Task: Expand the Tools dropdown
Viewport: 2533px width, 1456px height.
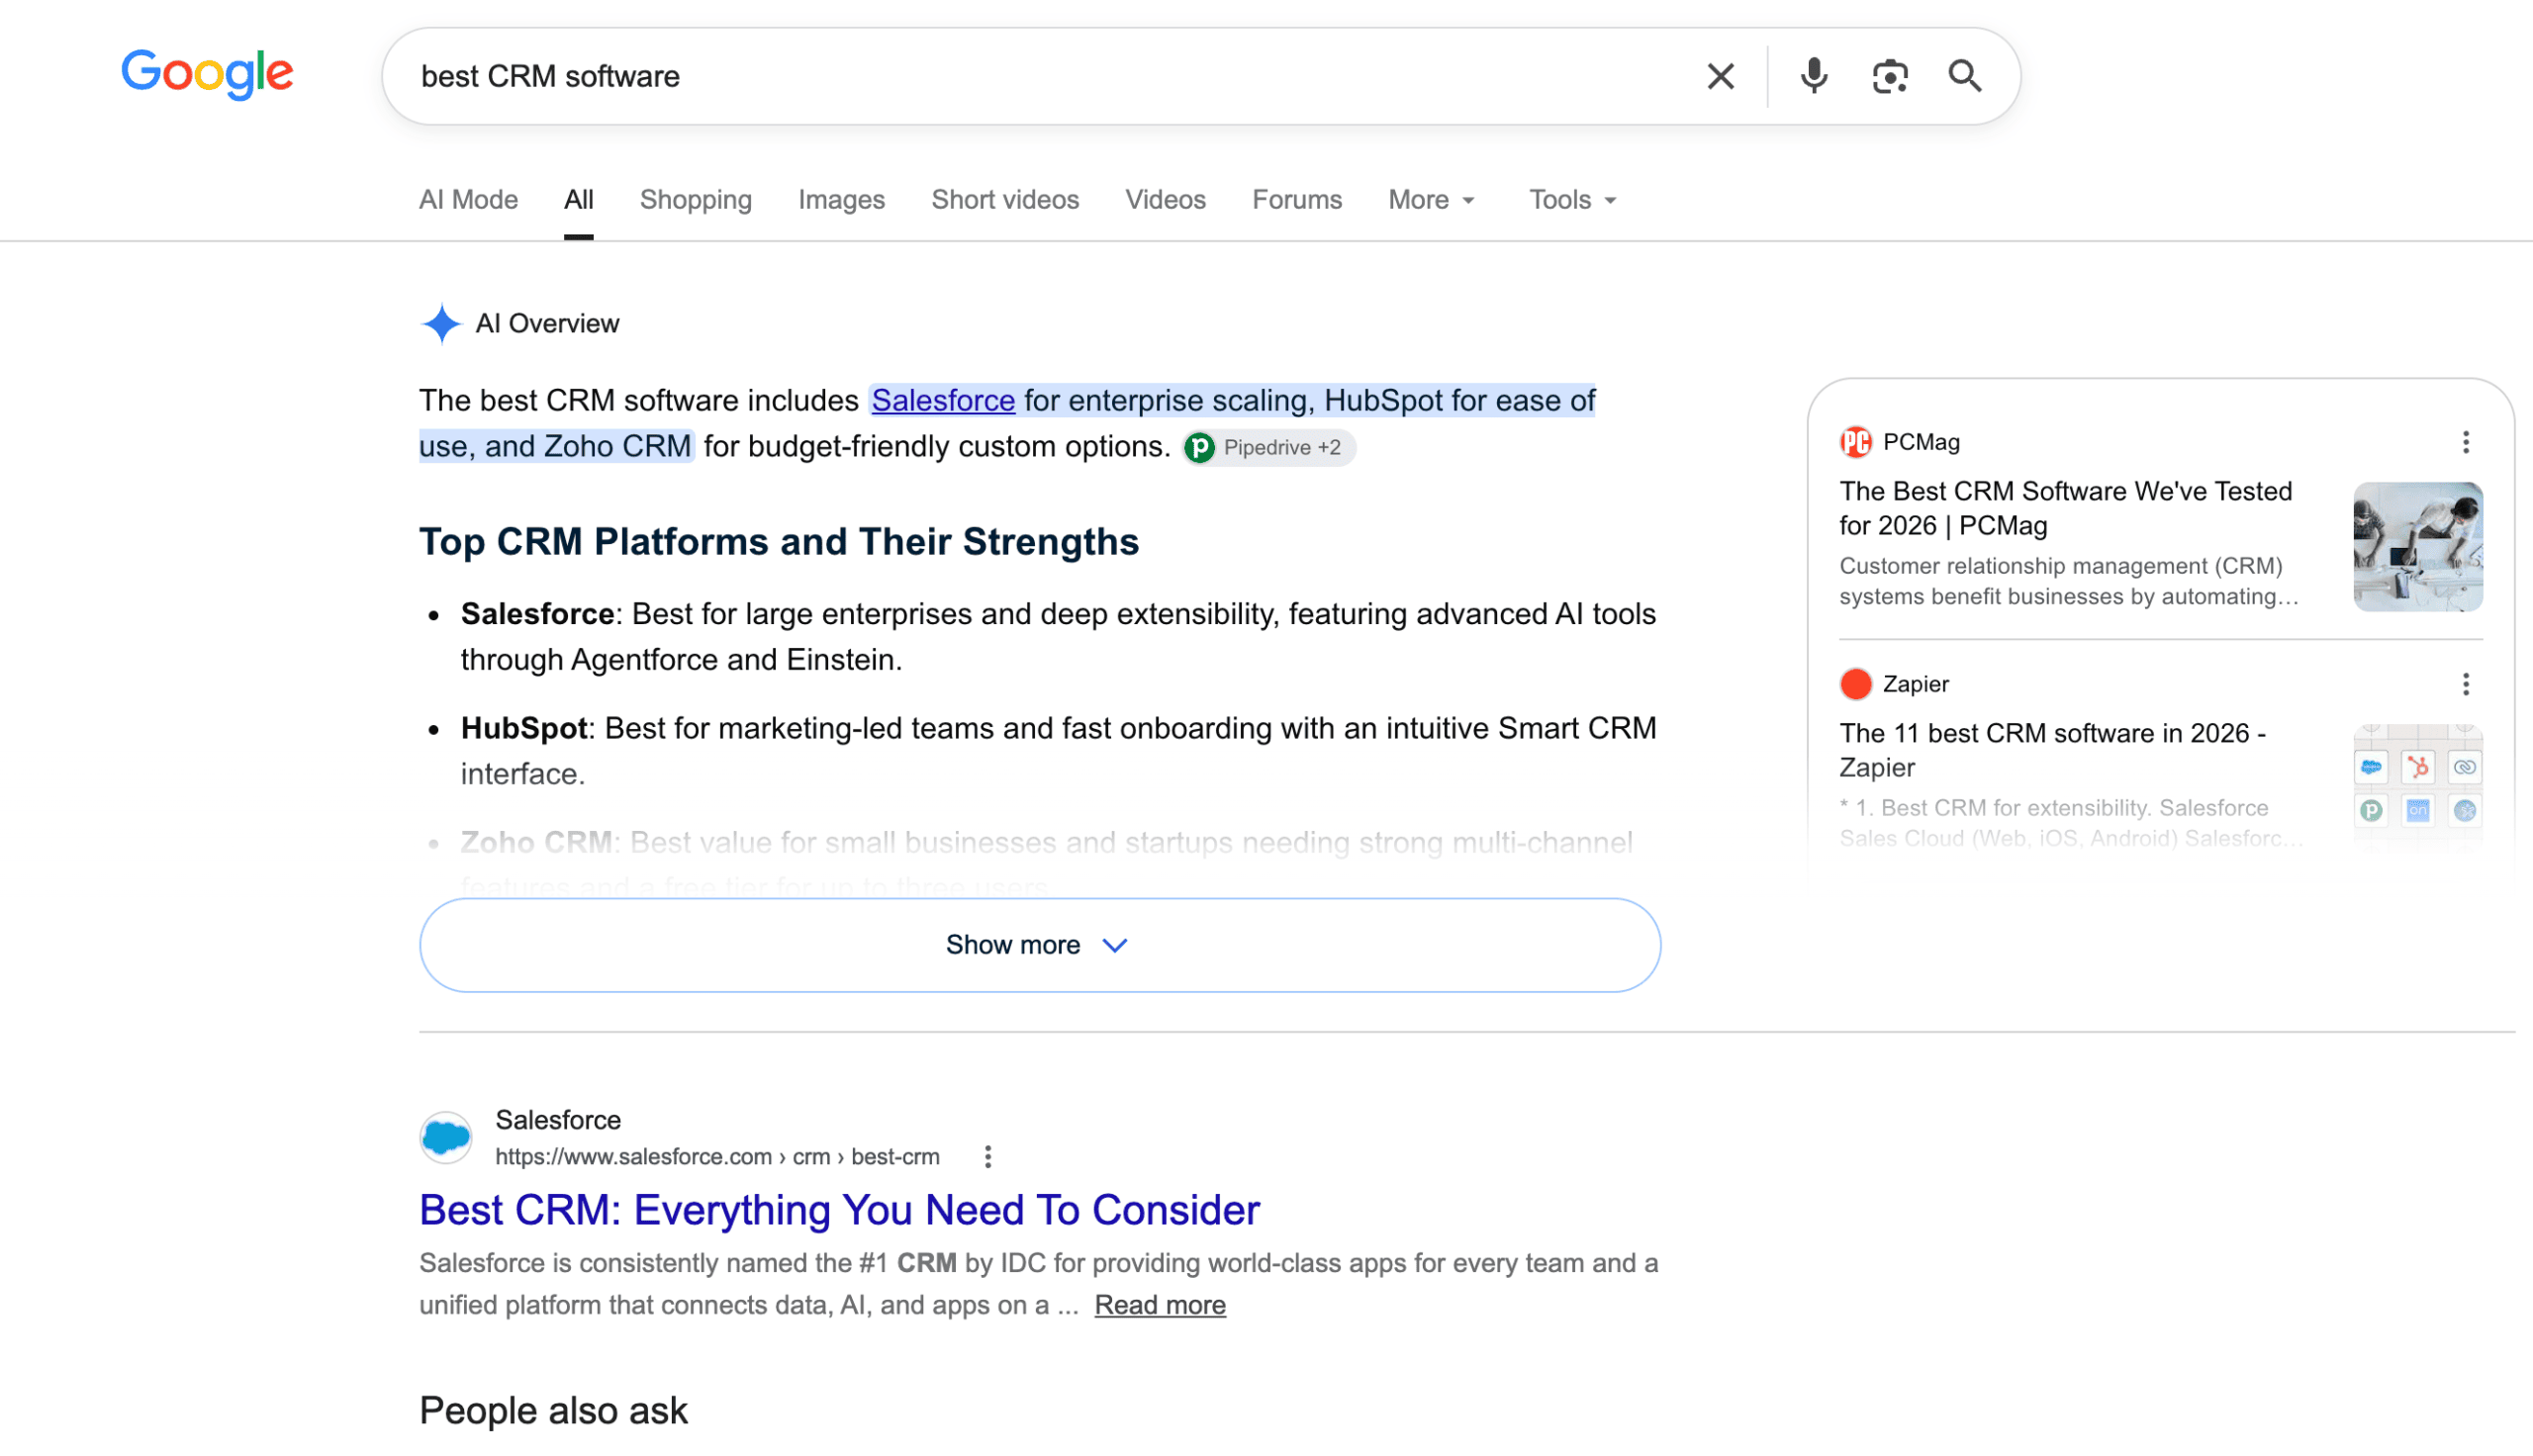Action: (x=1572, y=200)
